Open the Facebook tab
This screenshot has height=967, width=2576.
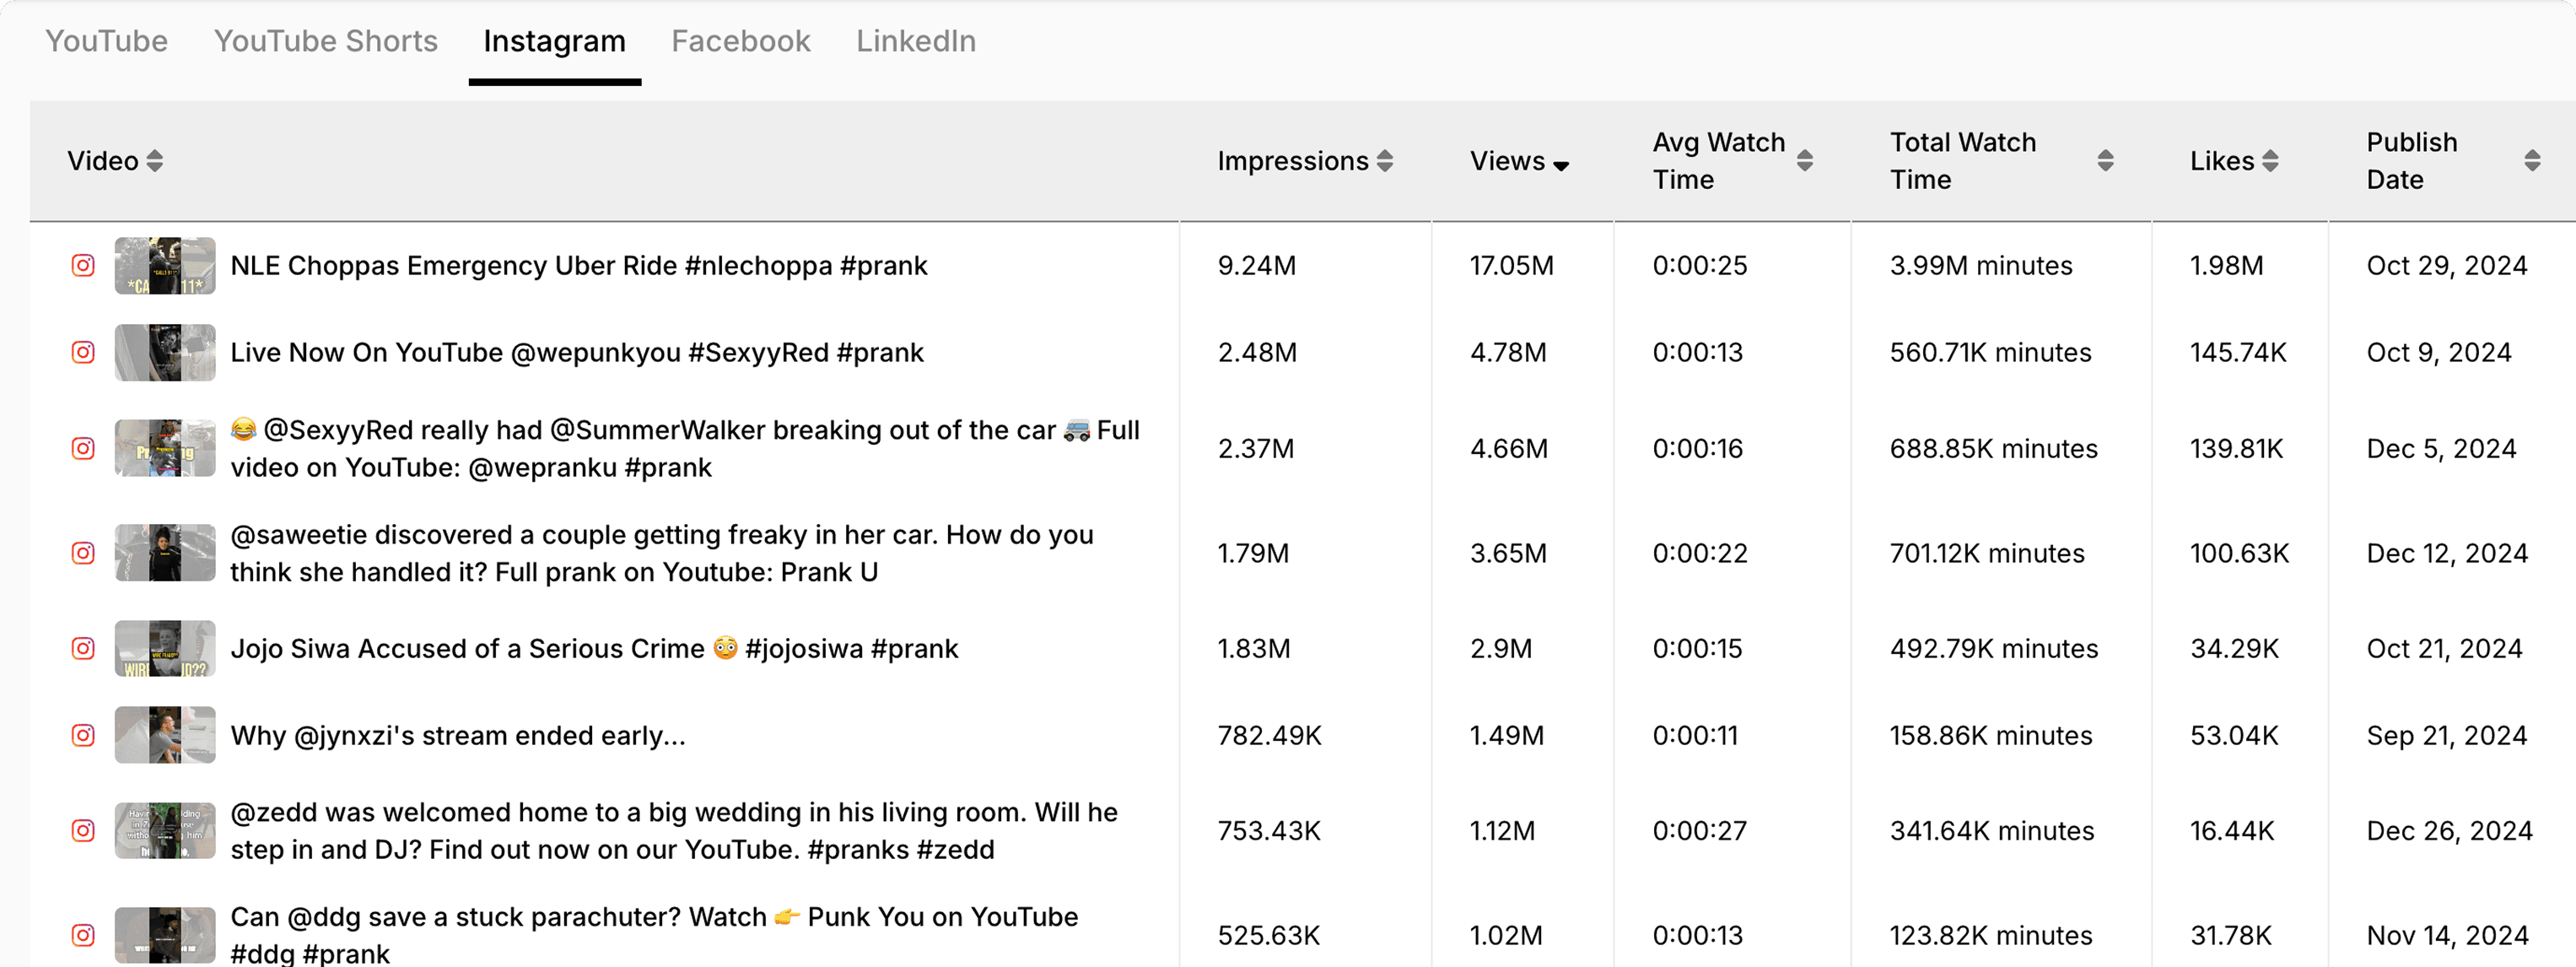[x=740, y=41]
